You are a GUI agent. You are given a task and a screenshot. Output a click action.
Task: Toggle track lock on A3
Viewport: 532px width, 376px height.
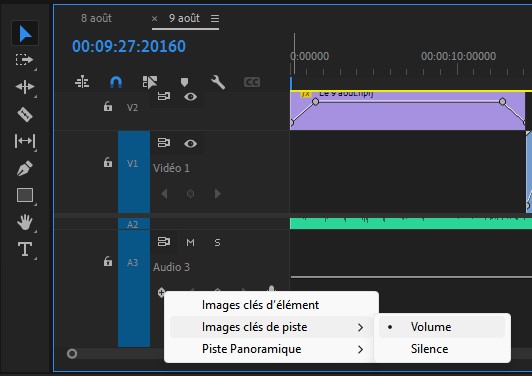pos(108,261)
